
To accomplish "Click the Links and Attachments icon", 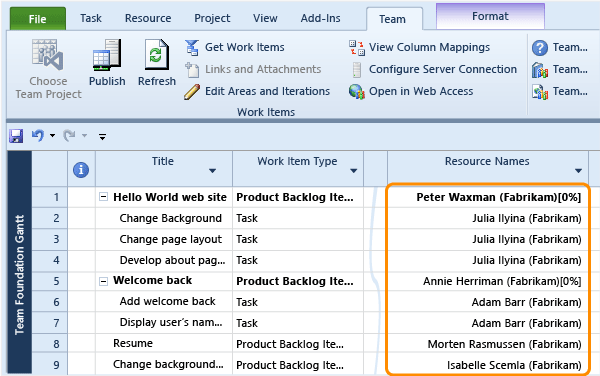I will click(192, 70).
